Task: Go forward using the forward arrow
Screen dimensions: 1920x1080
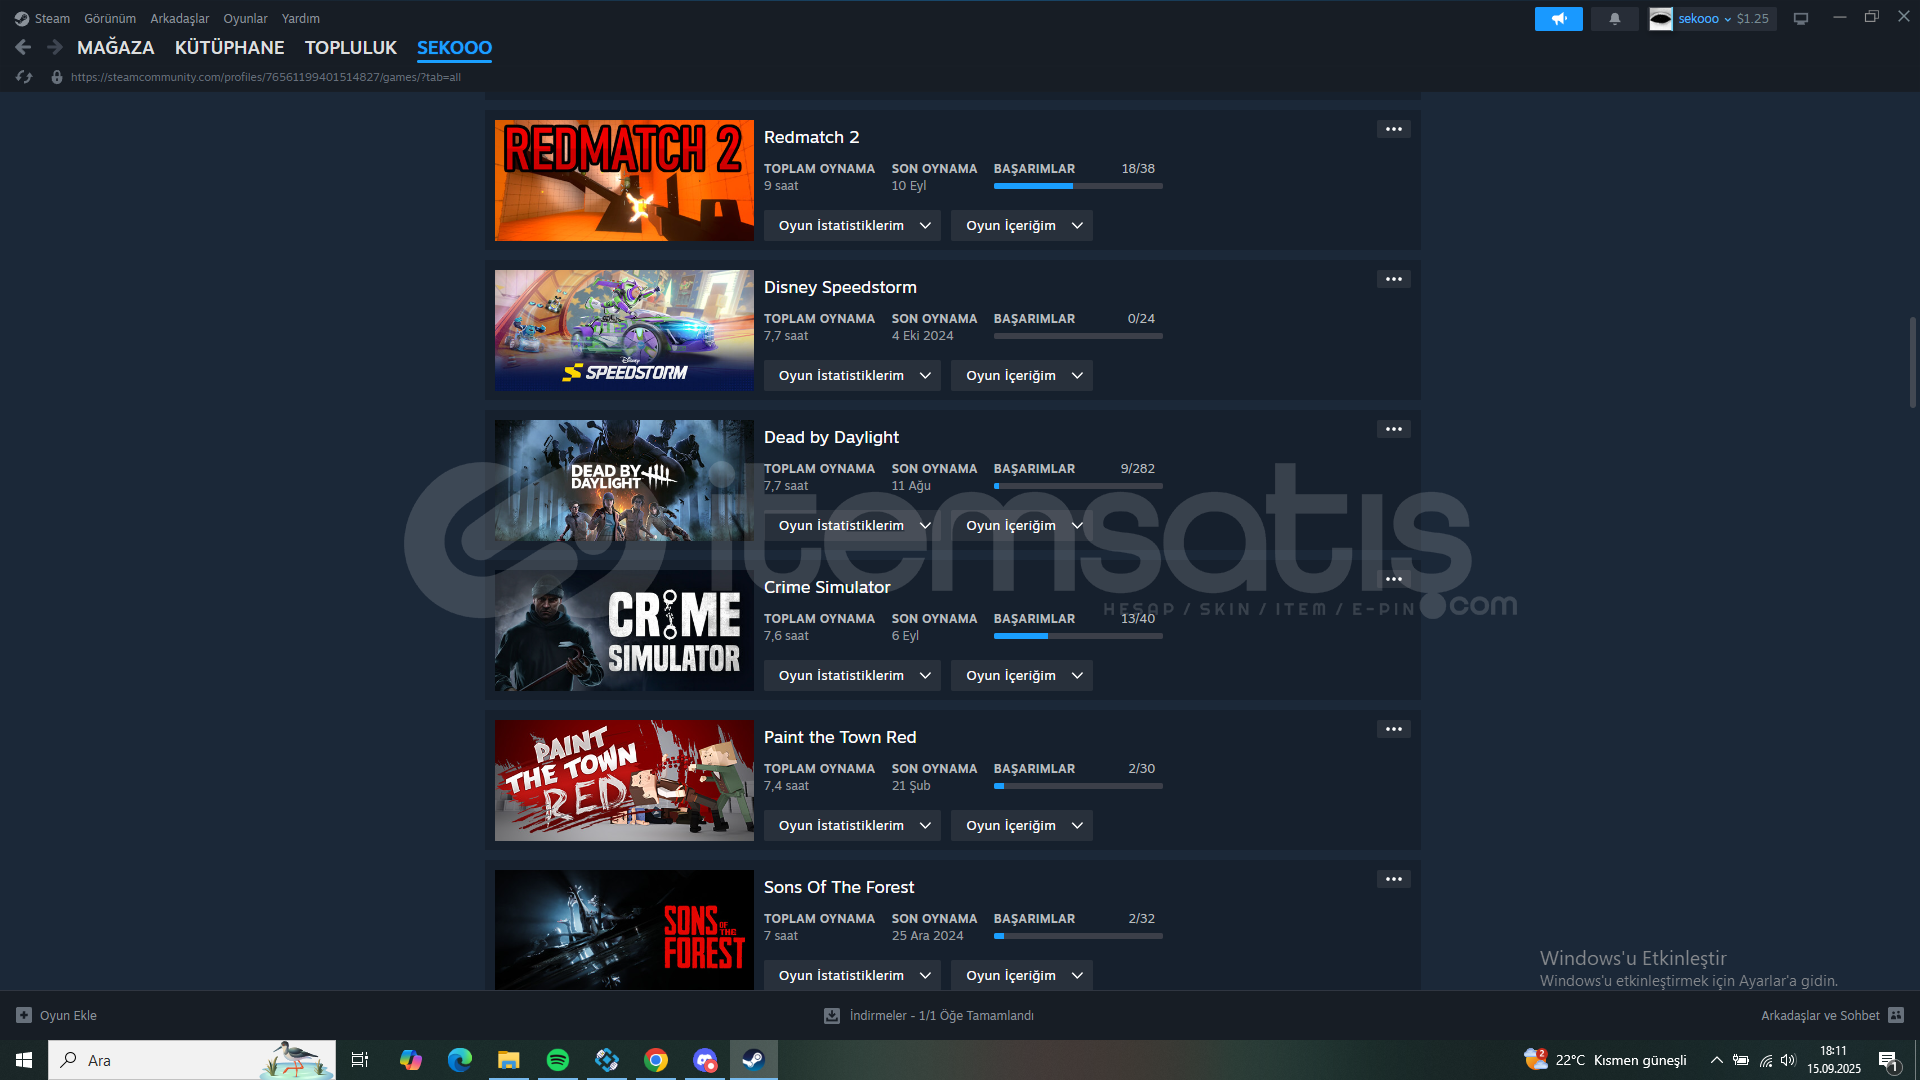Action: tap(55, 47)
